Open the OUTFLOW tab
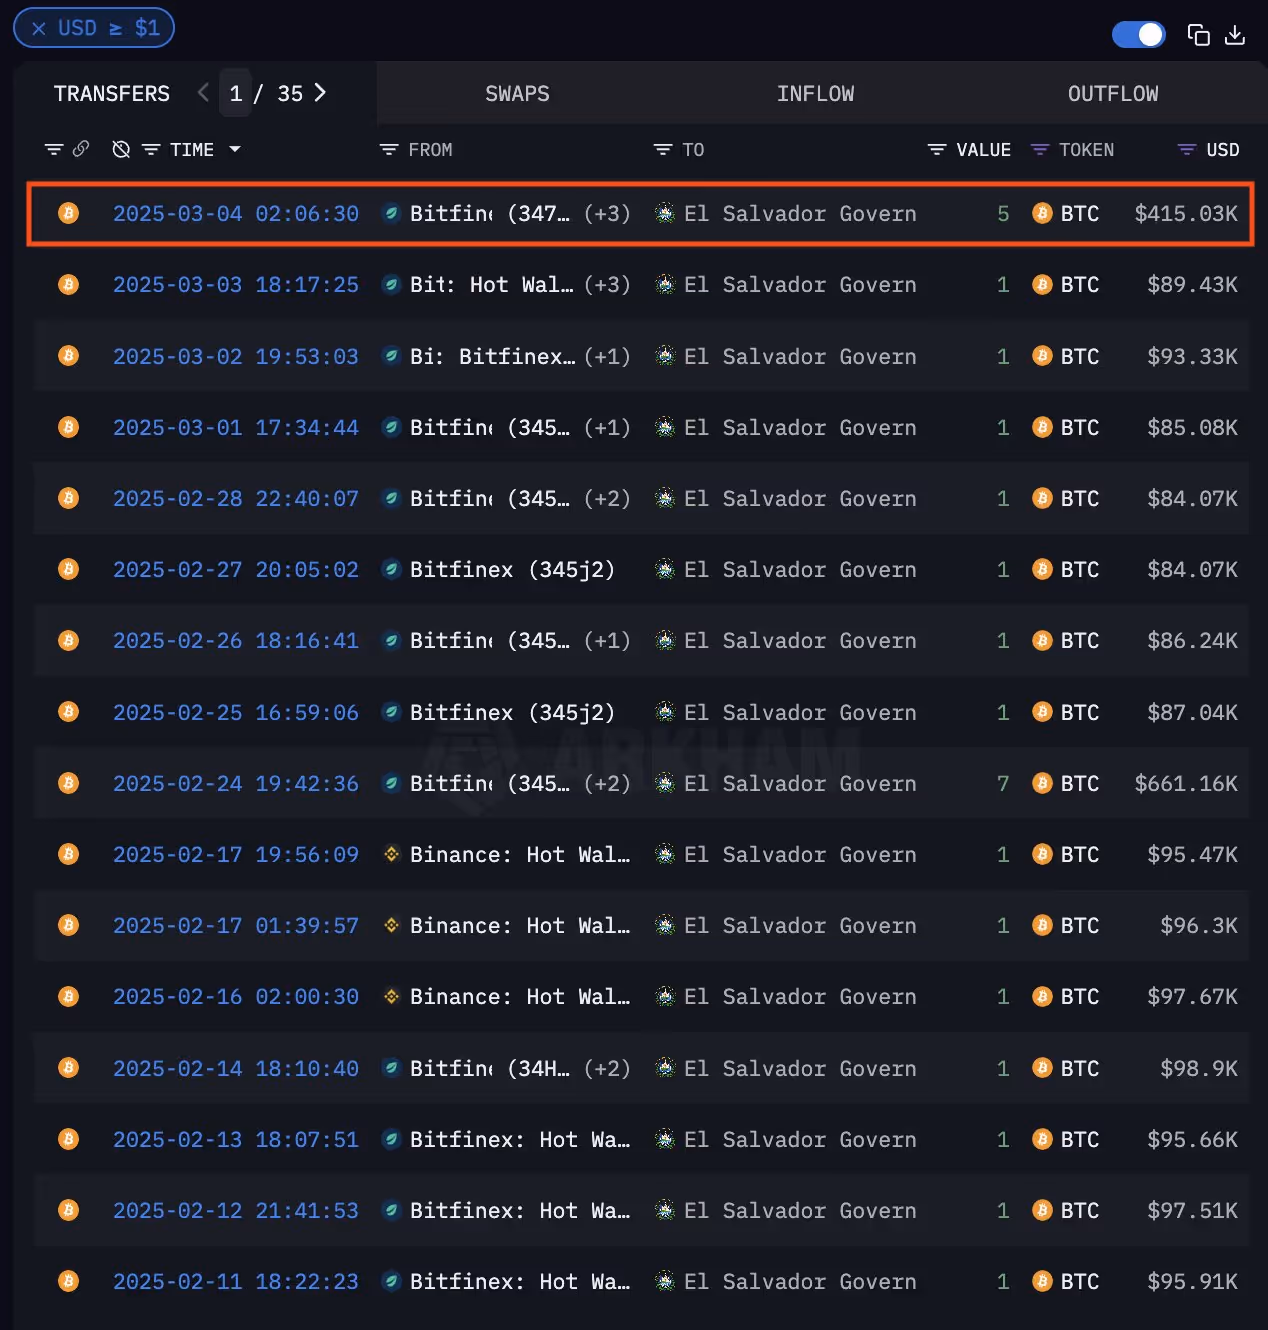The height and width of the screenshot is (1330, 1268). pyautogui.click(x=1112, y=92)
